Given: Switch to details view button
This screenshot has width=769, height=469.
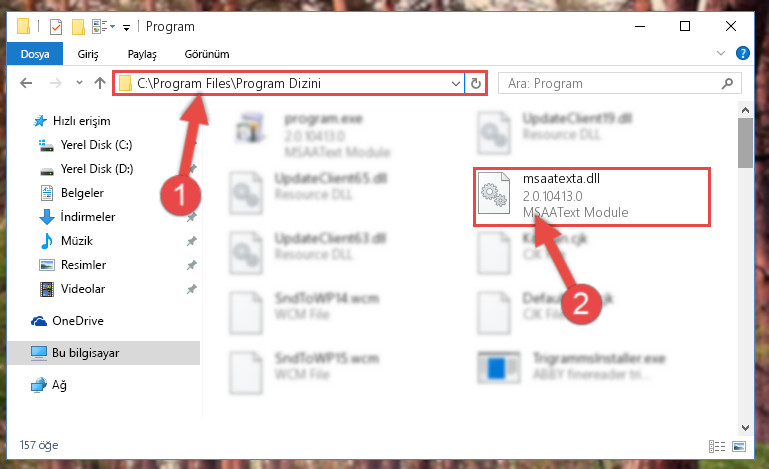Looking at the screenshot, I should [717, 446].
